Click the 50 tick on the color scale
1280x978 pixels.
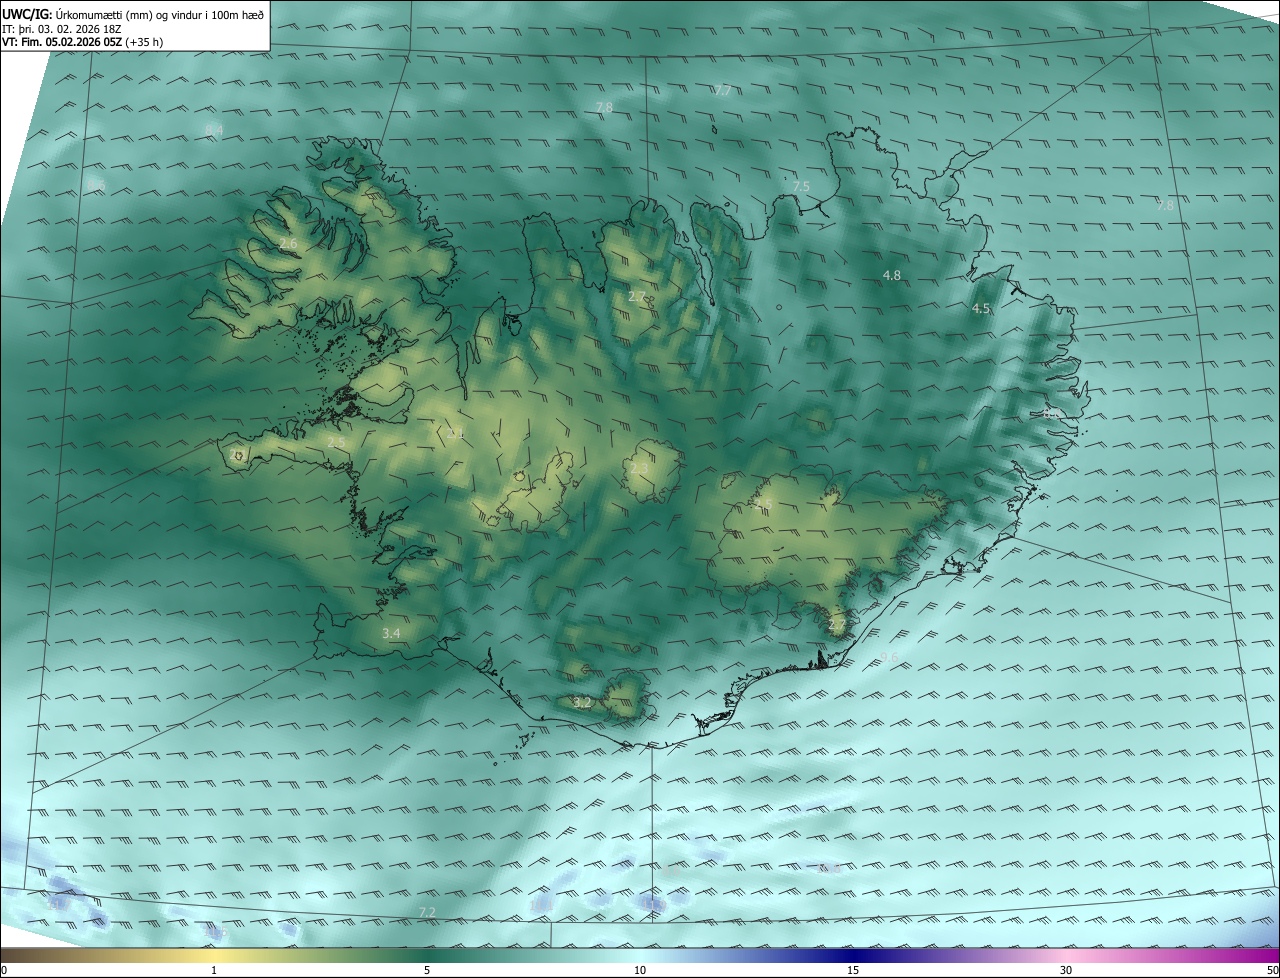point(1272,971)
